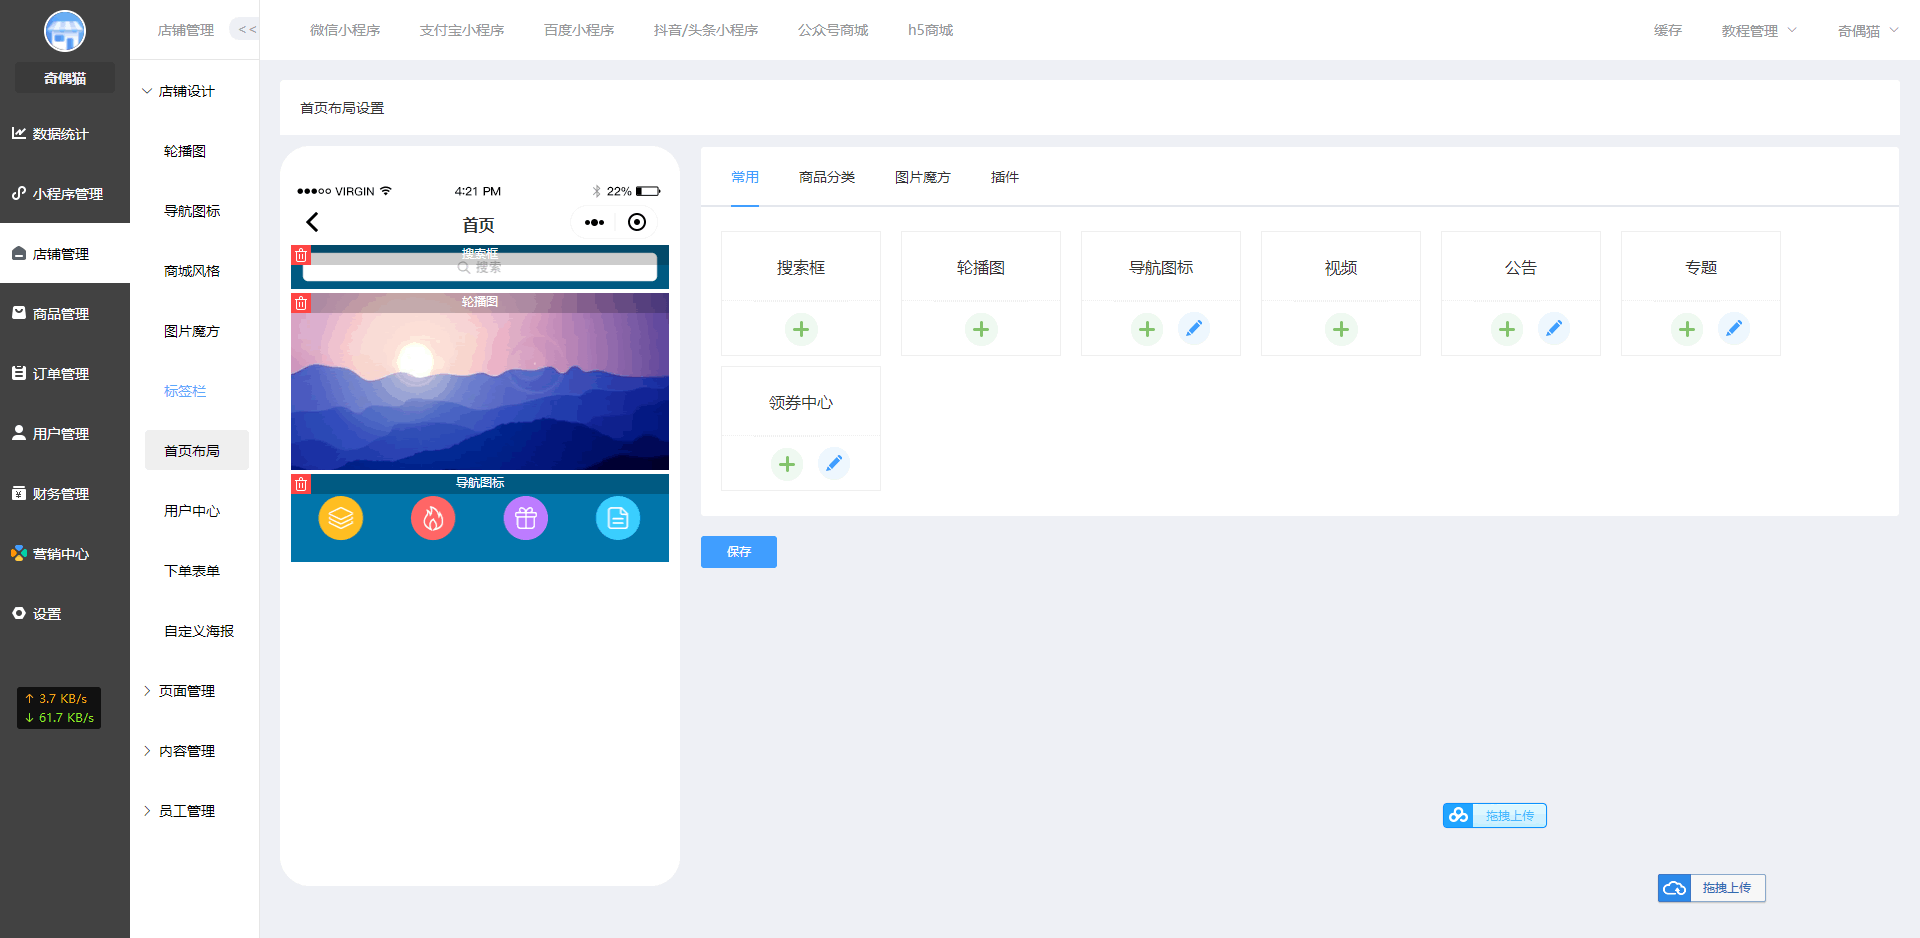Collapse the 店铺设计 menu group
The height and width of the screenshot is (938, 1920).
click(x=179, y=91)
